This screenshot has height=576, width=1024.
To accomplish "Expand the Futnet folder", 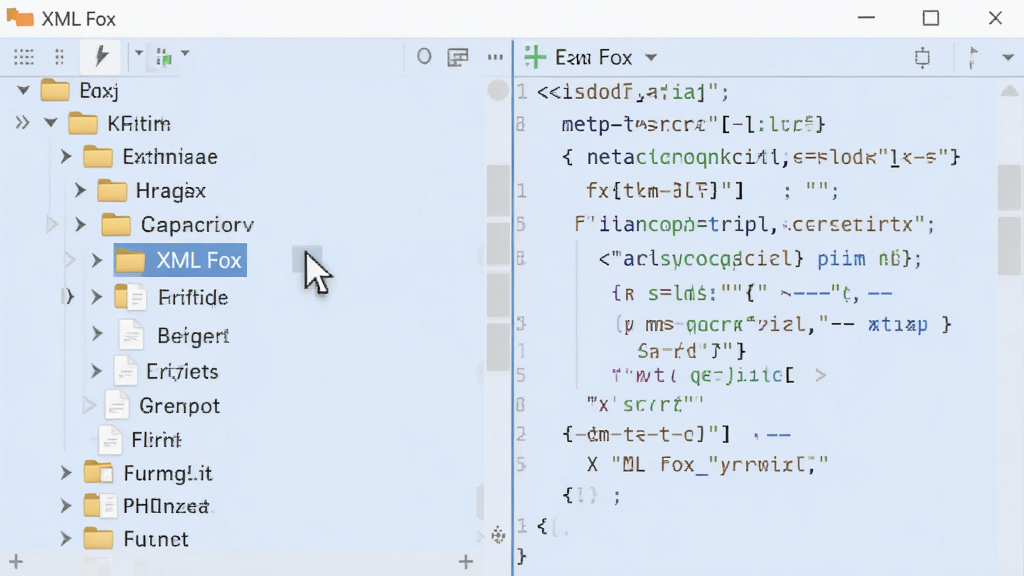I will [x=66, y=539].
